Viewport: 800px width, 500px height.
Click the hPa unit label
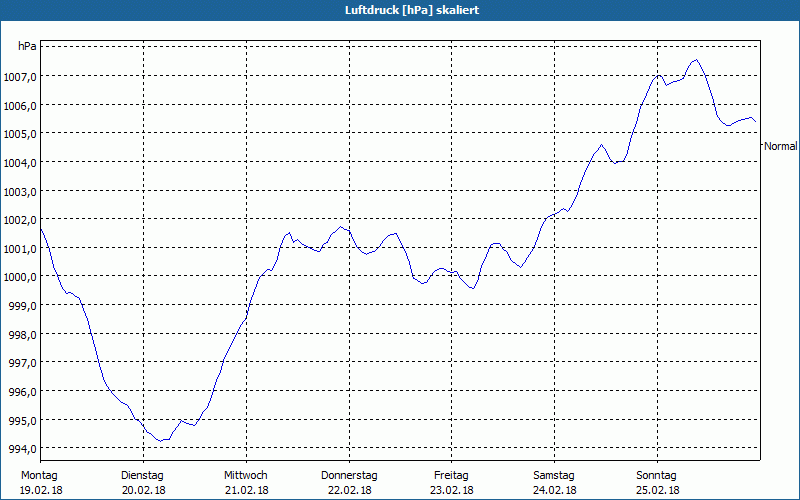27,46
